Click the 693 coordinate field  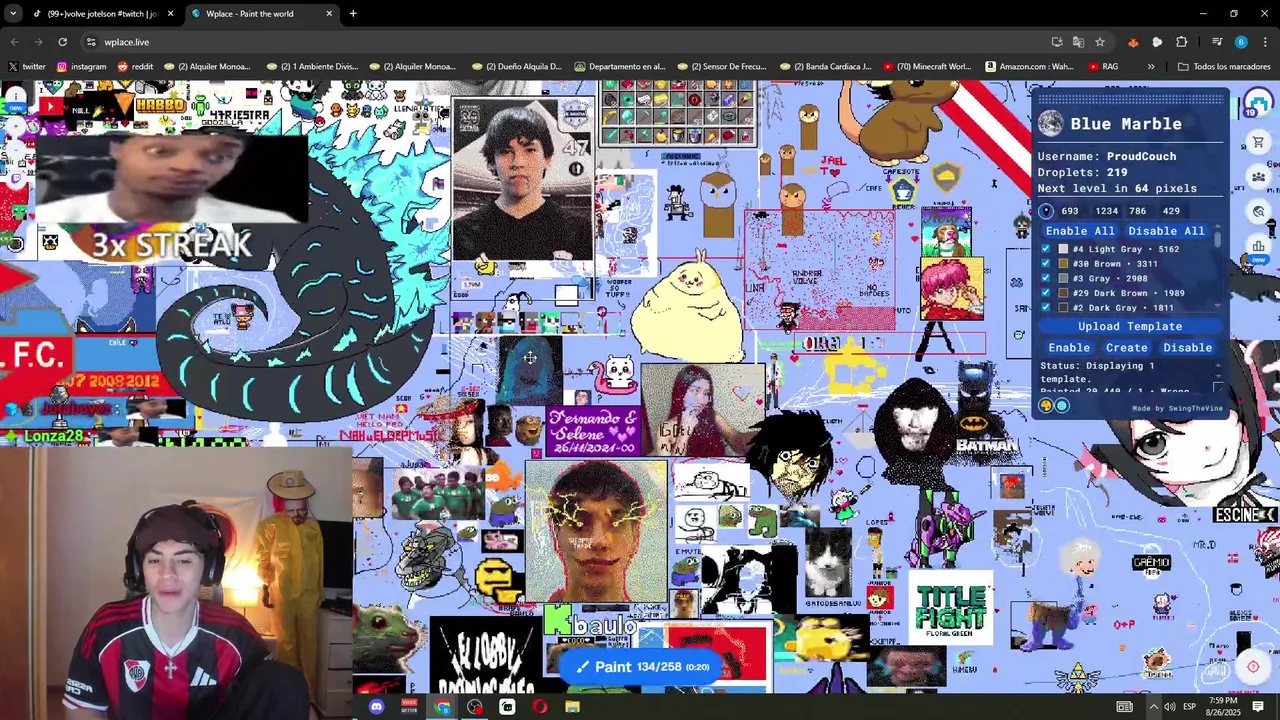click(x=1071, y=211)
